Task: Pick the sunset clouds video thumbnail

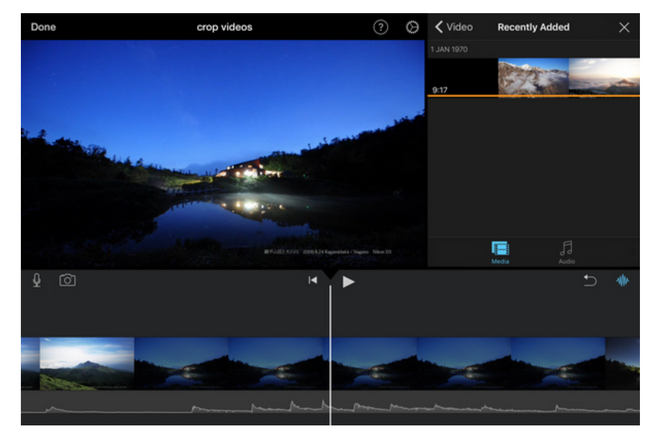Action: [604, 76]
